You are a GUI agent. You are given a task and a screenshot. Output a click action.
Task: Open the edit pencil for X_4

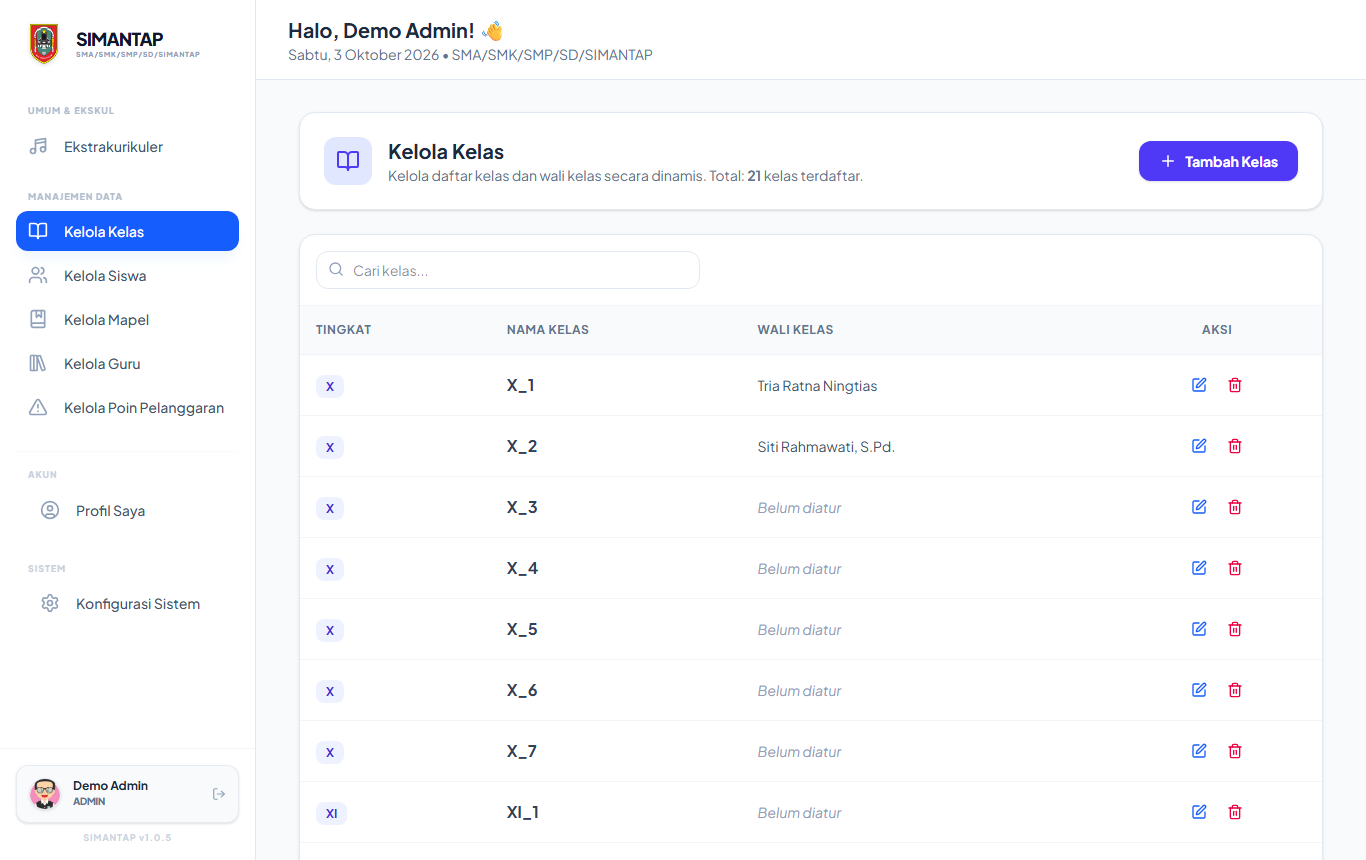pos(1199,568)
